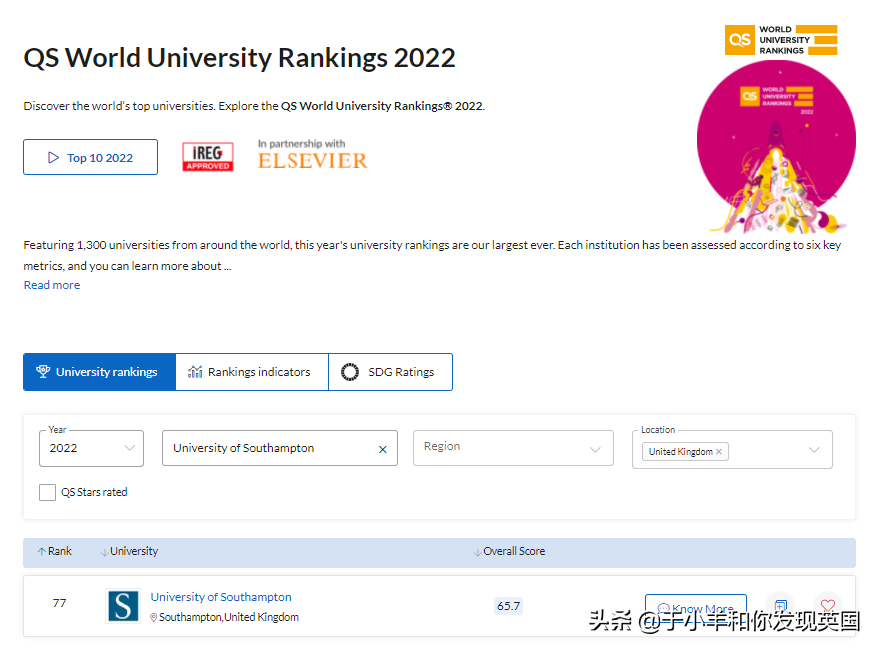Image resolution: width=880 pixels, height=651 pixels.
Task: Sort table by Overall Score
Action: pyautogui.click(x=513, y=551)
